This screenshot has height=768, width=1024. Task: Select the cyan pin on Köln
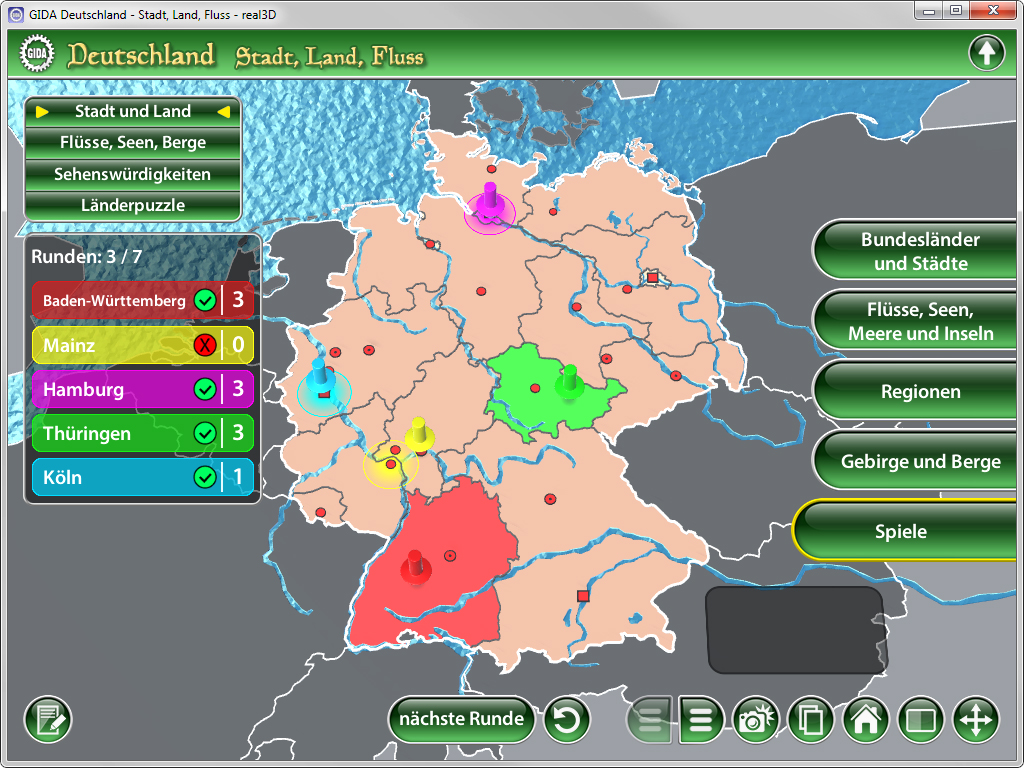(x=320, y=376)
